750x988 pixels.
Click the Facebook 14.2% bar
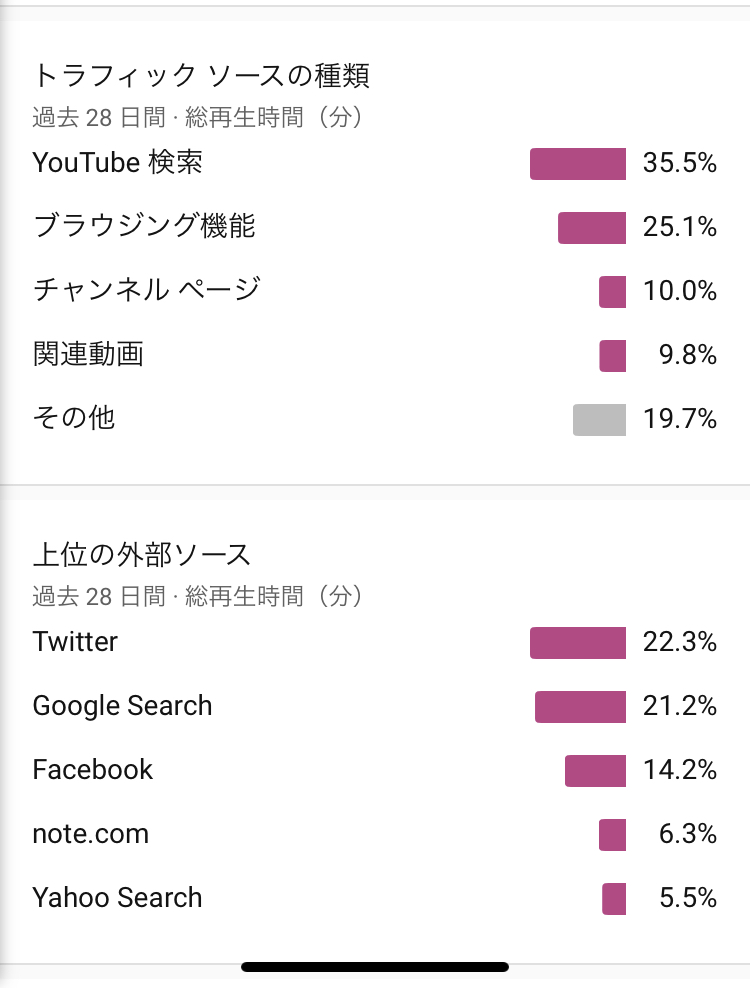point(596,771)
